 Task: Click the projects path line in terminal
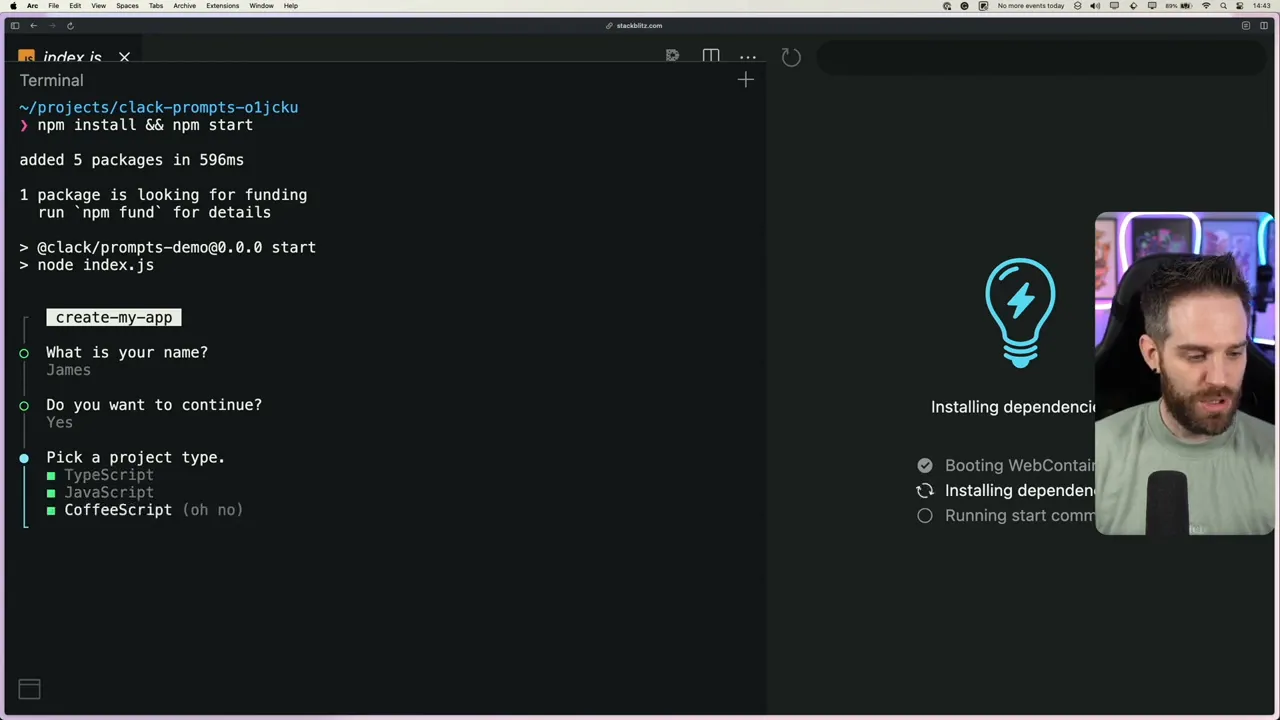pyautogui.click(x=159, y=107)
